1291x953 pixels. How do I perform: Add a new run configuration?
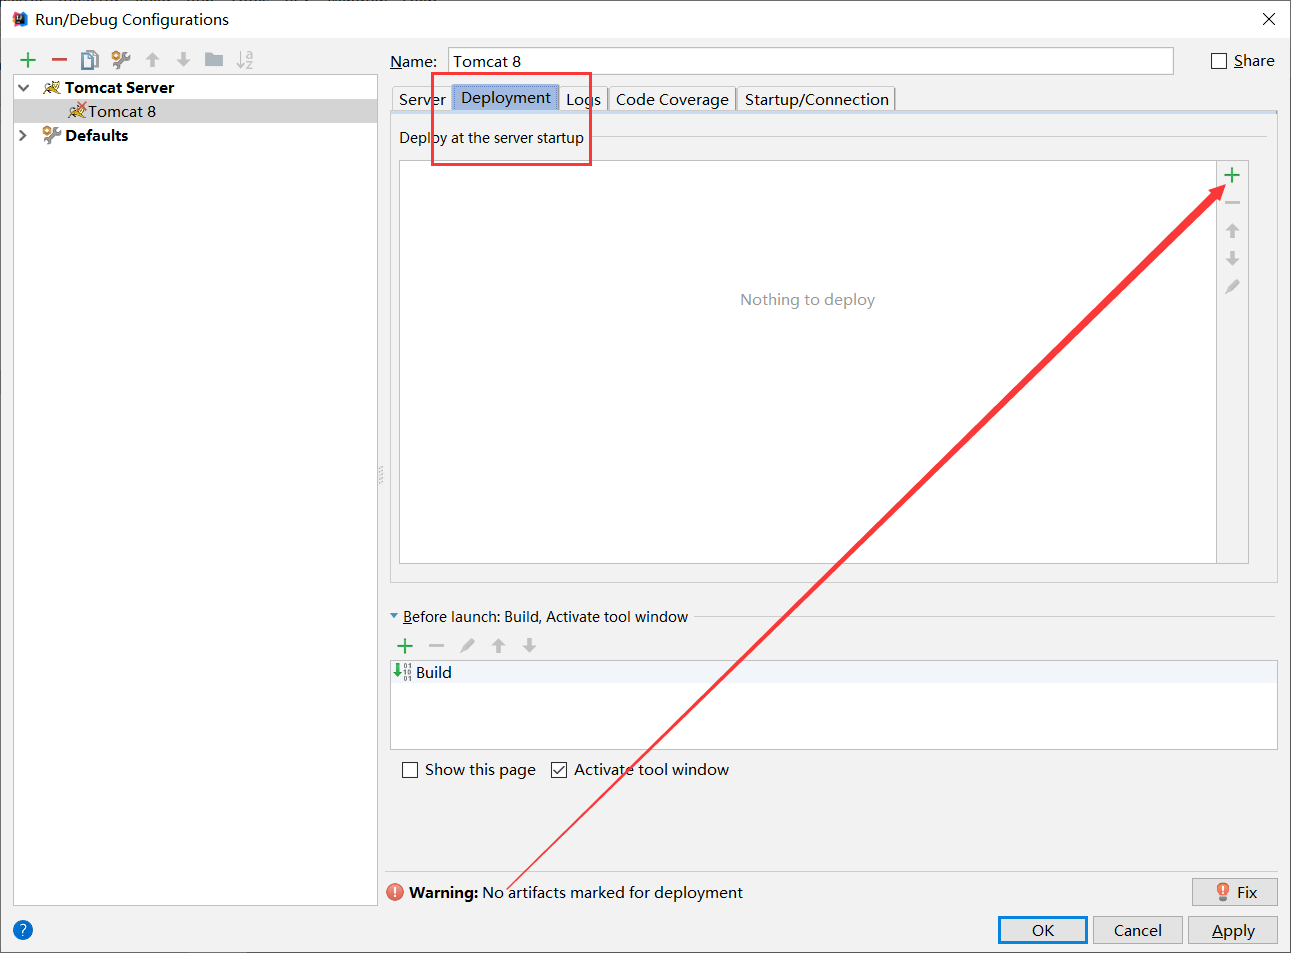click(x=28, y=60)
